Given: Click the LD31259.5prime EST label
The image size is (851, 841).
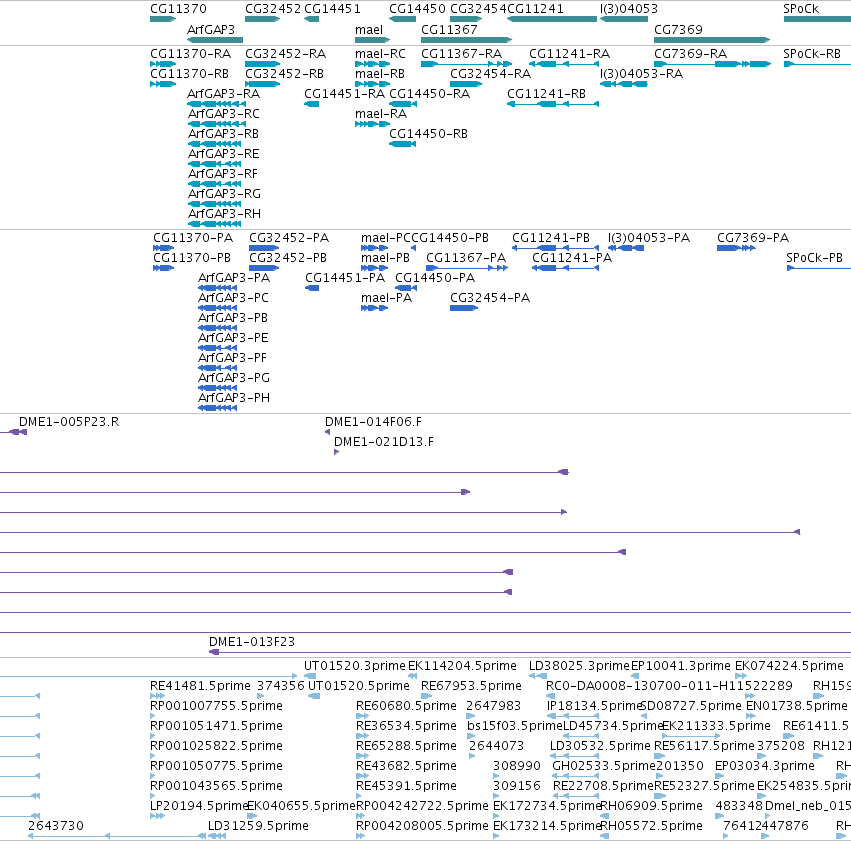Looking at the screenshot, I should [x=258, y=826].
